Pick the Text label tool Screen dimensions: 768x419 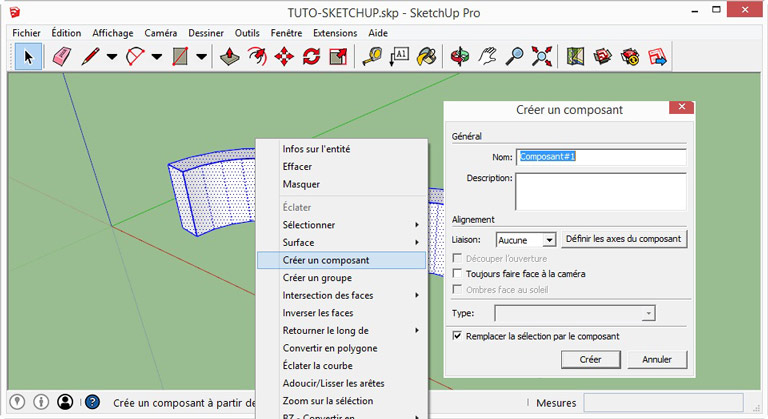pos(399,56)
